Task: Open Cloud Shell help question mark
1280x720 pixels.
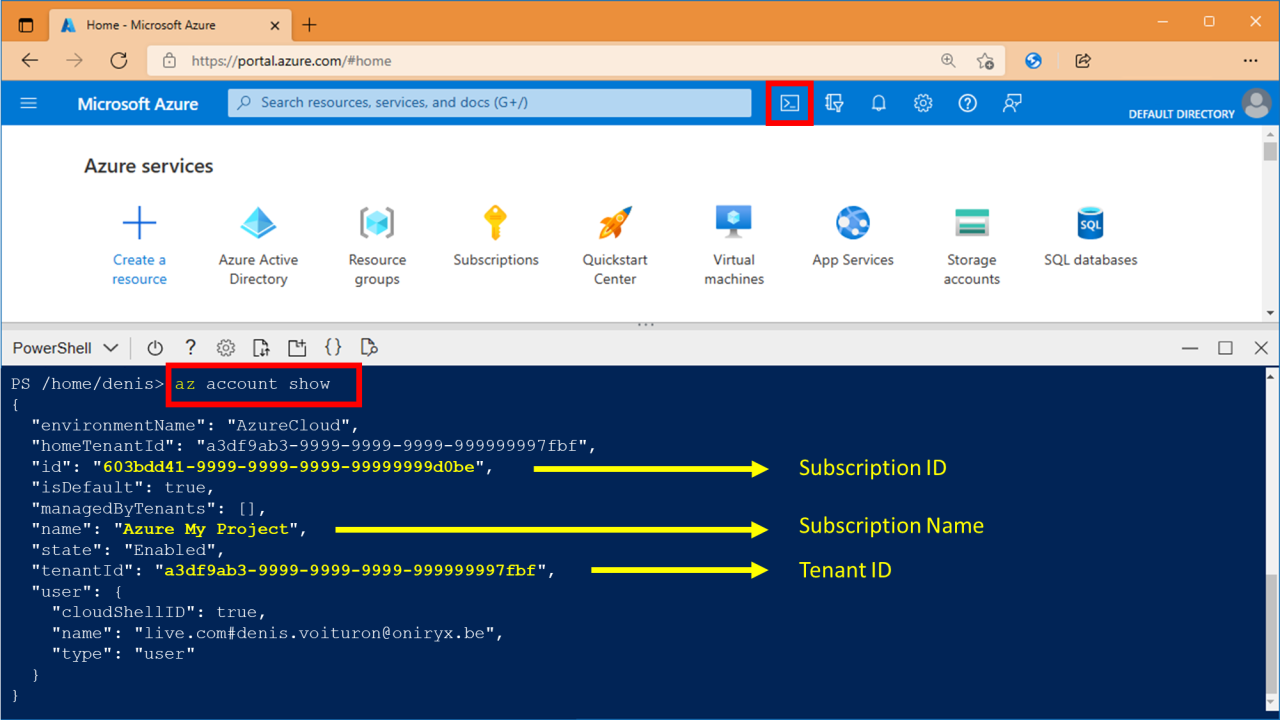Action: (190, 348)
